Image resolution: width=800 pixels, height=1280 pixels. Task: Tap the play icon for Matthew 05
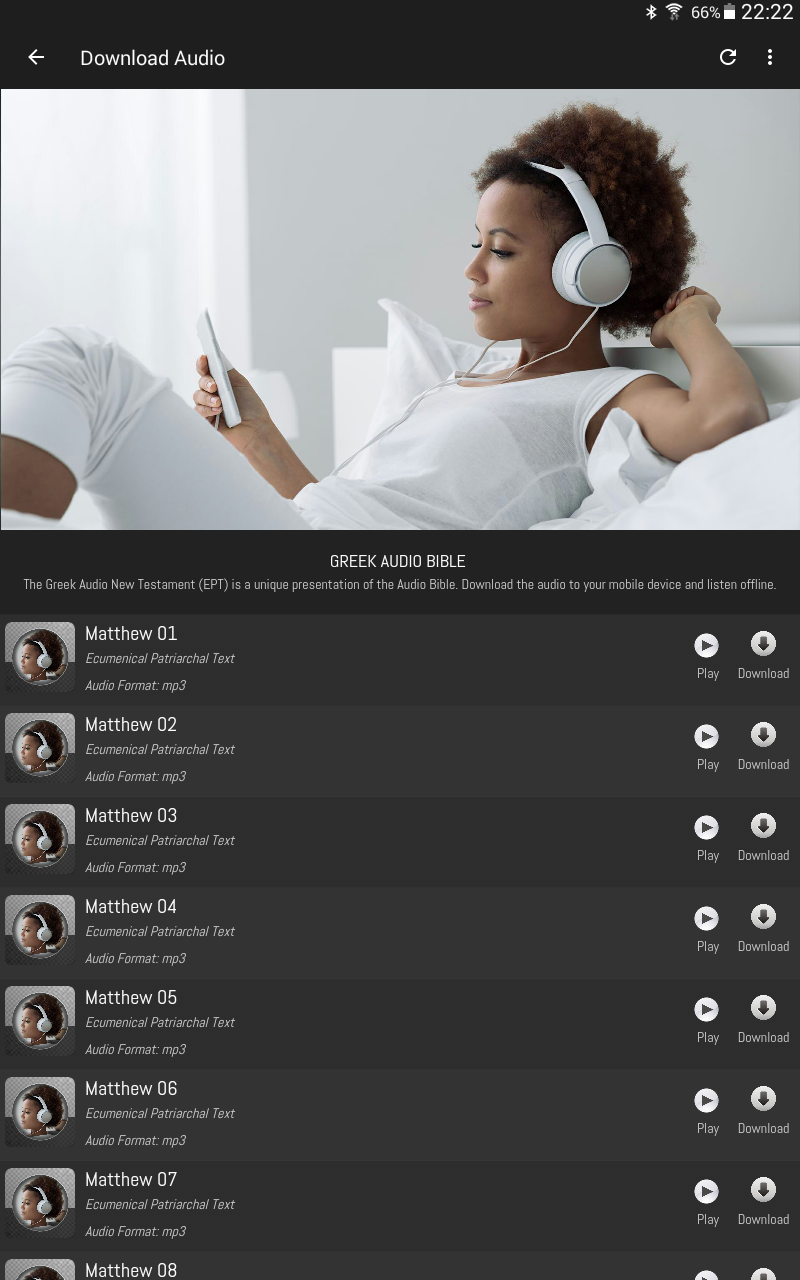[707, 1009]
